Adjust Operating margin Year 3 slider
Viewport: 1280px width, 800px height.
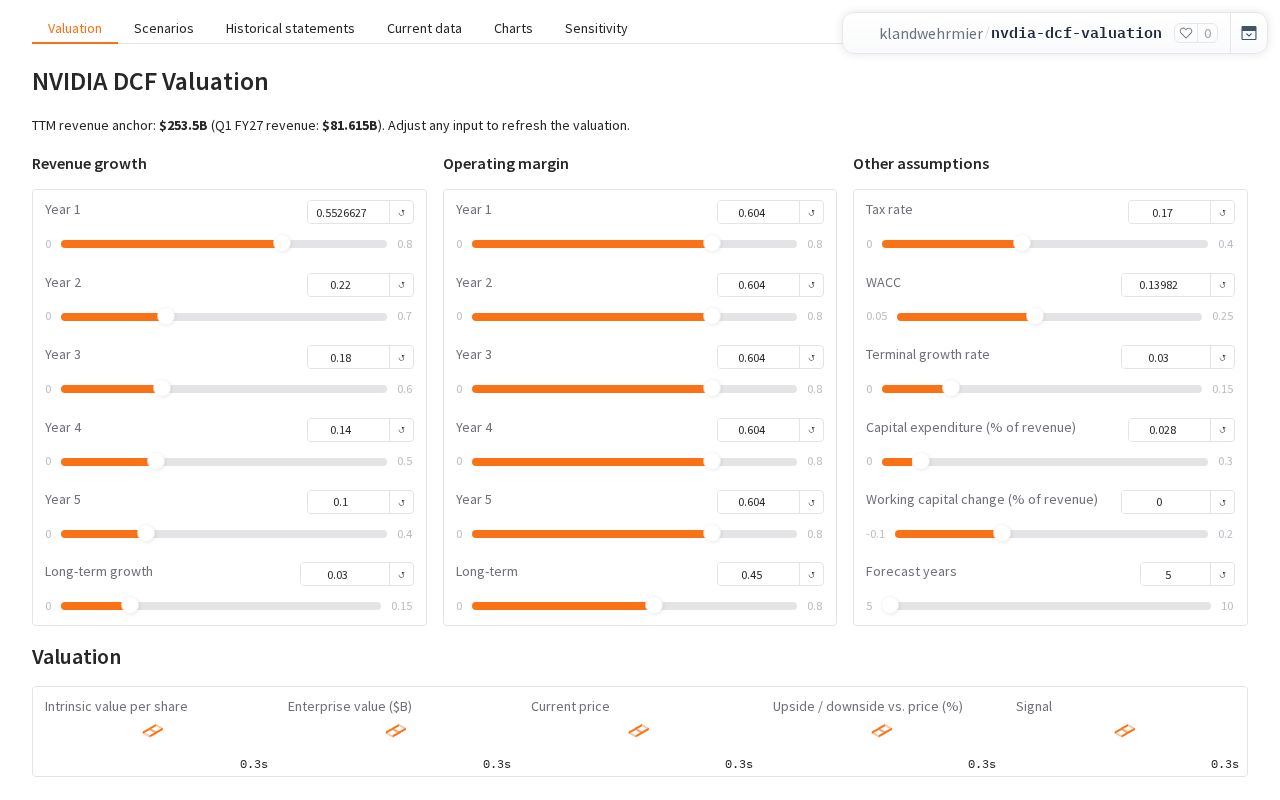click(x=634, y=389)
